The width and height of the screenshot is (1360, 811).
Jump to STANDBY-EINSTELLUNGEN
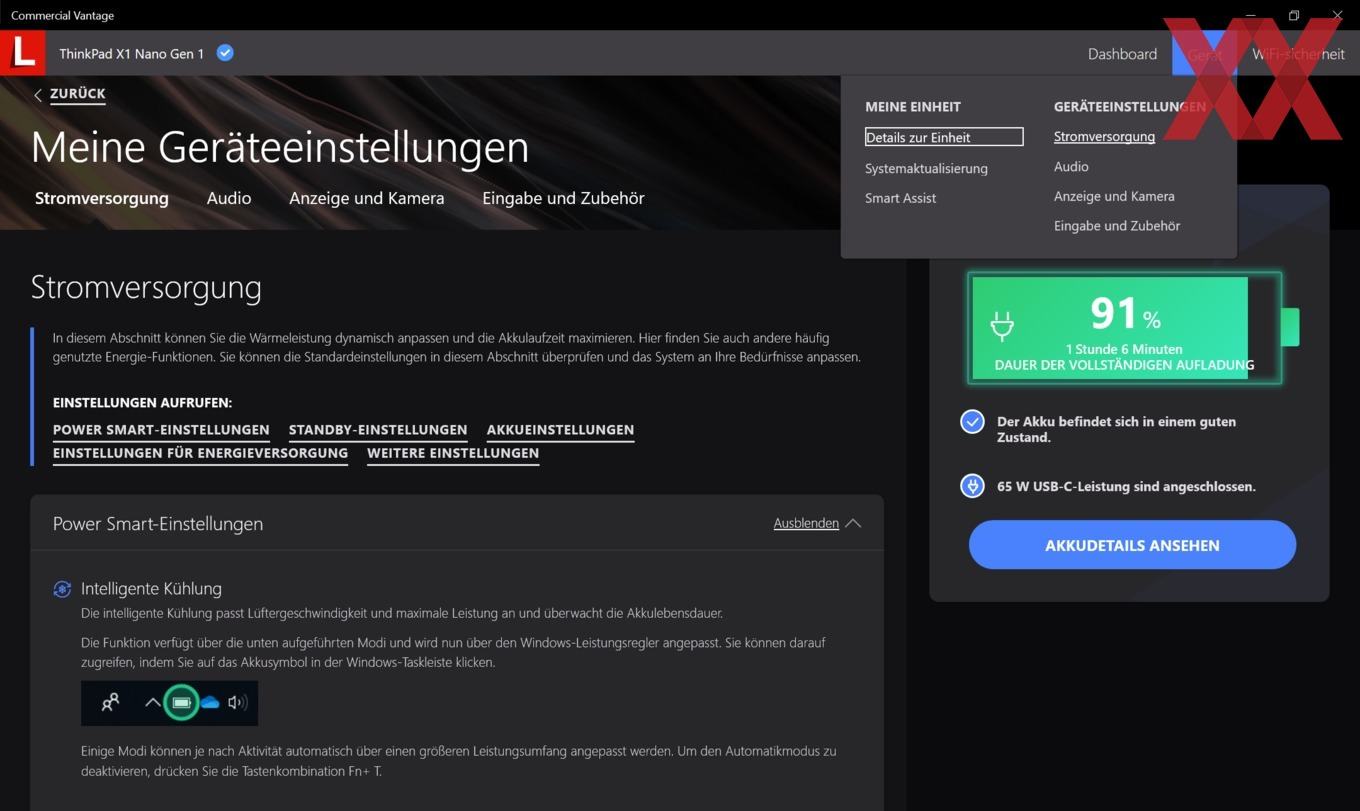(x=378, y=430)
